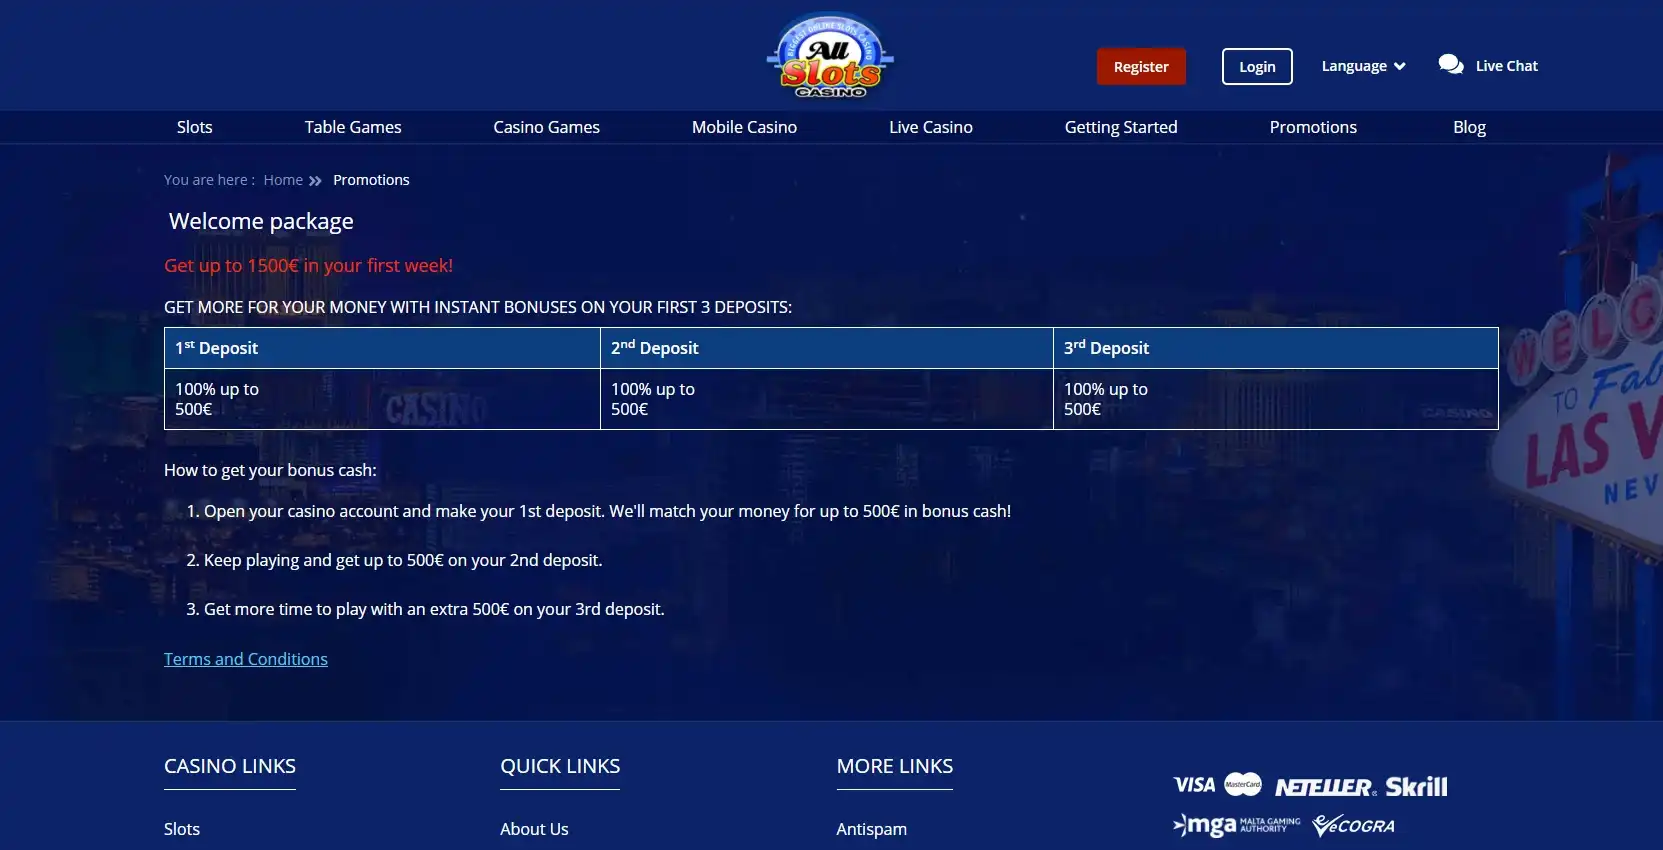Click the Home breadcrumb link
Image resolution: width=1663 pixels, height=850 pixels.
pos(283,180)
